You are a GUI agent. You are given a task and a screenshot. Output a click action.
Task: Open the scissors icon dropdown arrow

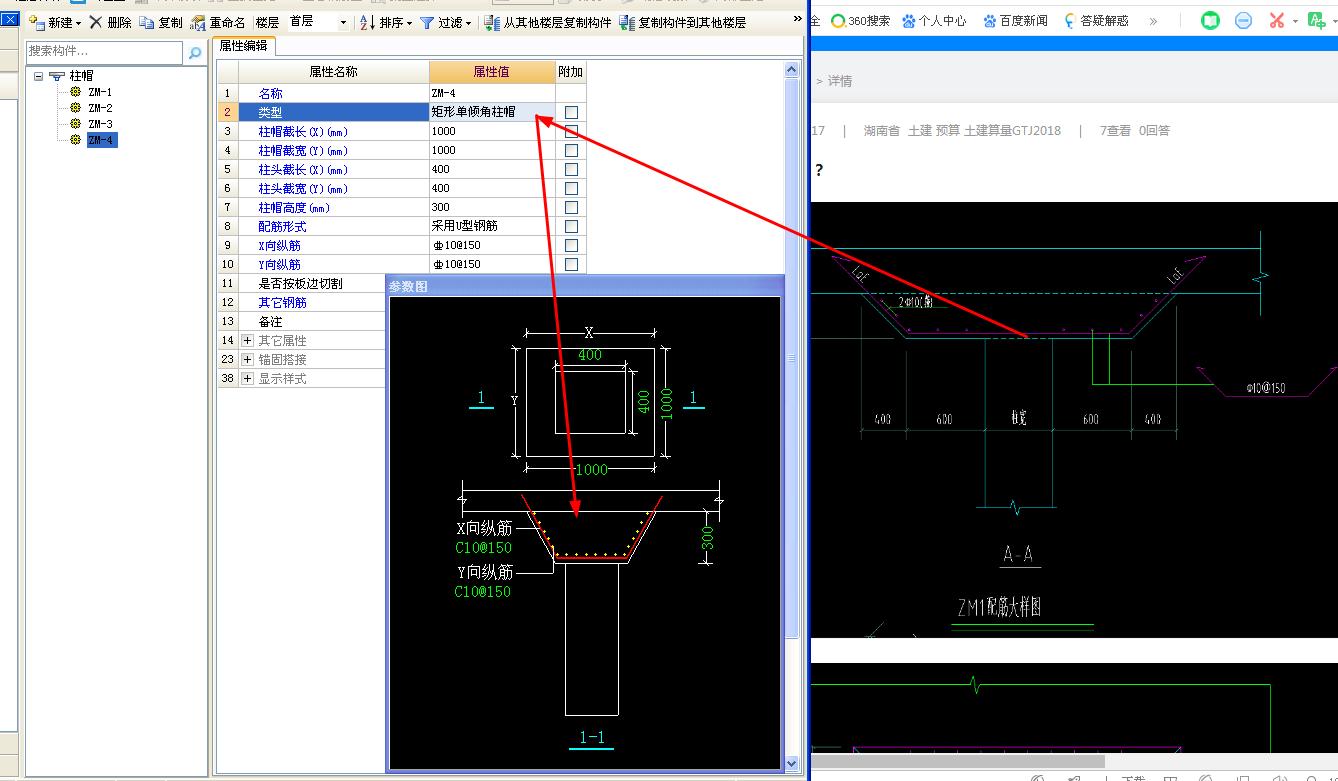coord(1295,21)
